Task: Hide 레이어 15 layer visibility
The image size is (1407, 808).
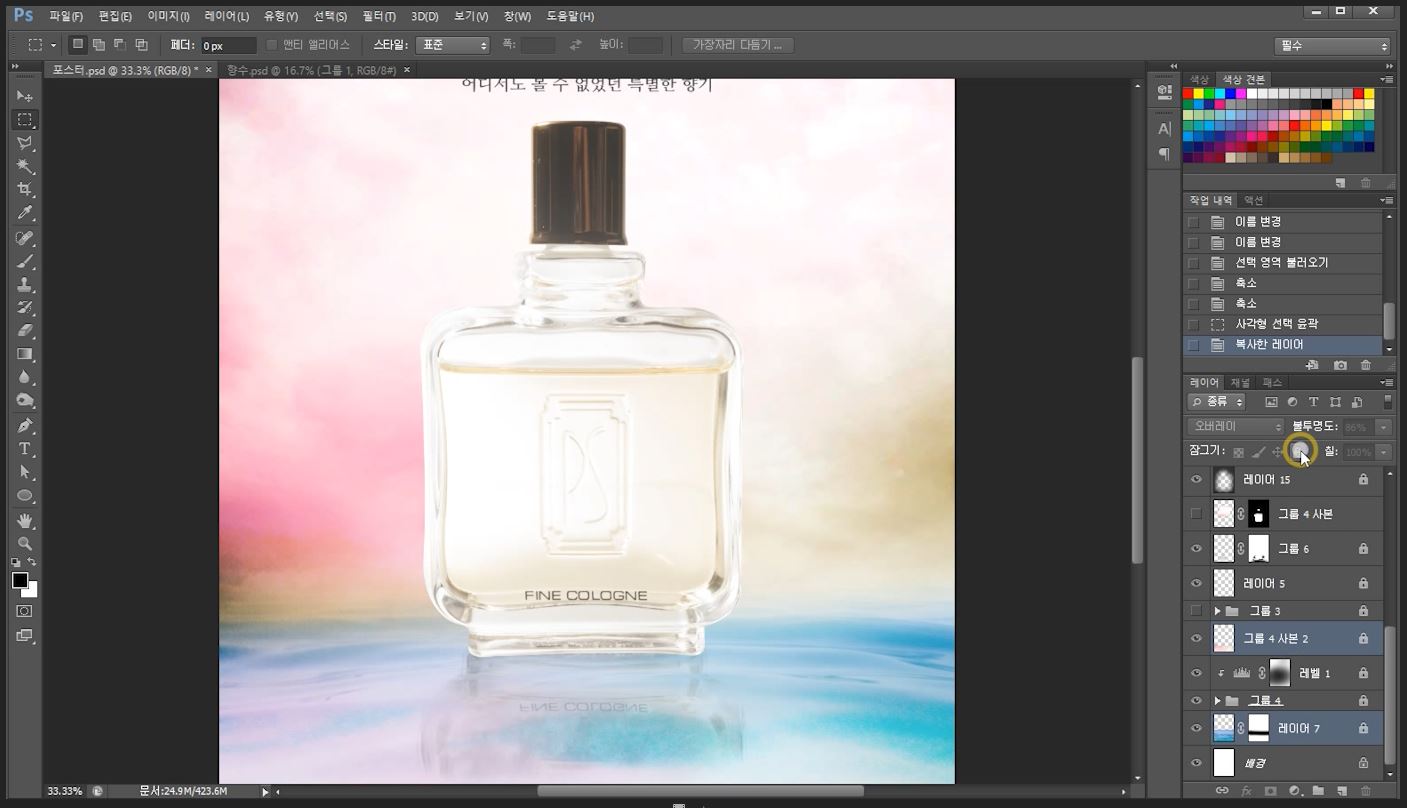Action: (1196, 480)
